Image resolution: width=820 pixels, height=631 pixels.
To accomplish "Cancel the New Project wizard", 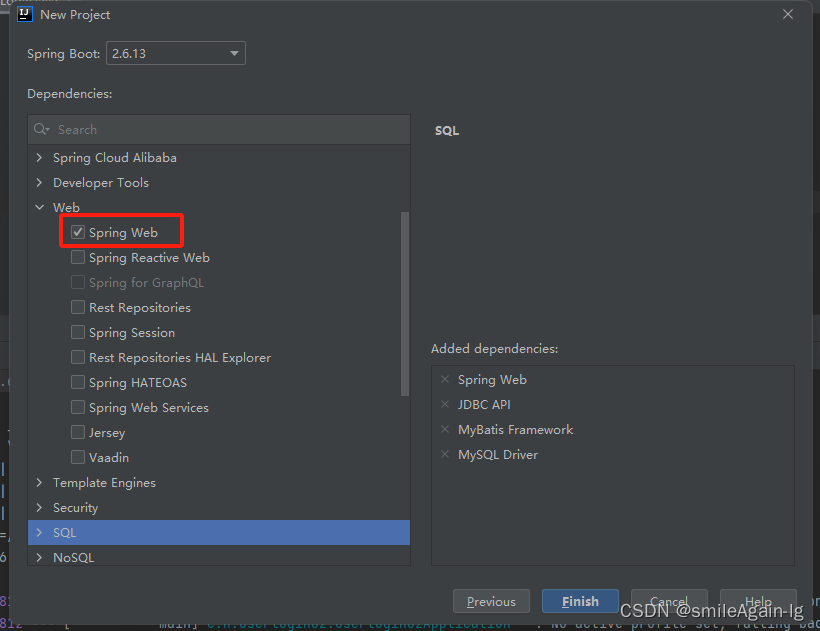I will click(x=669, y=601).
